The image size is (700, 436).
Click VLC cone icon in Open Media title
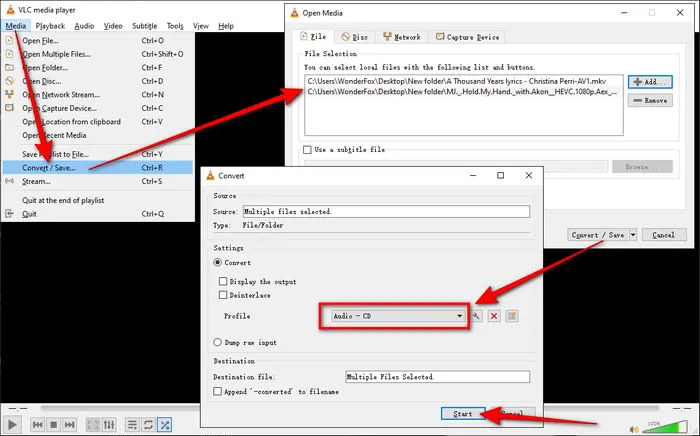pyautogui.click(x=295, y=13)
